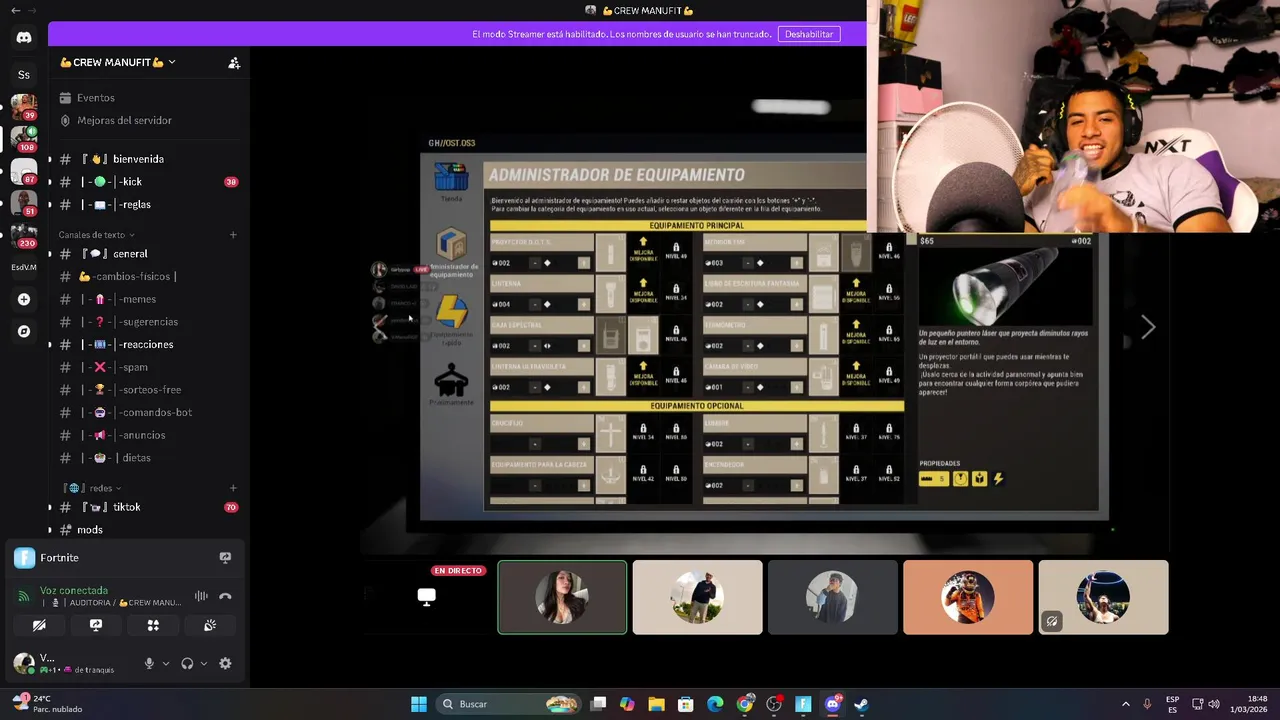
Task: Expand CREW MANUFIT server menu
Action: pos(117,62)
